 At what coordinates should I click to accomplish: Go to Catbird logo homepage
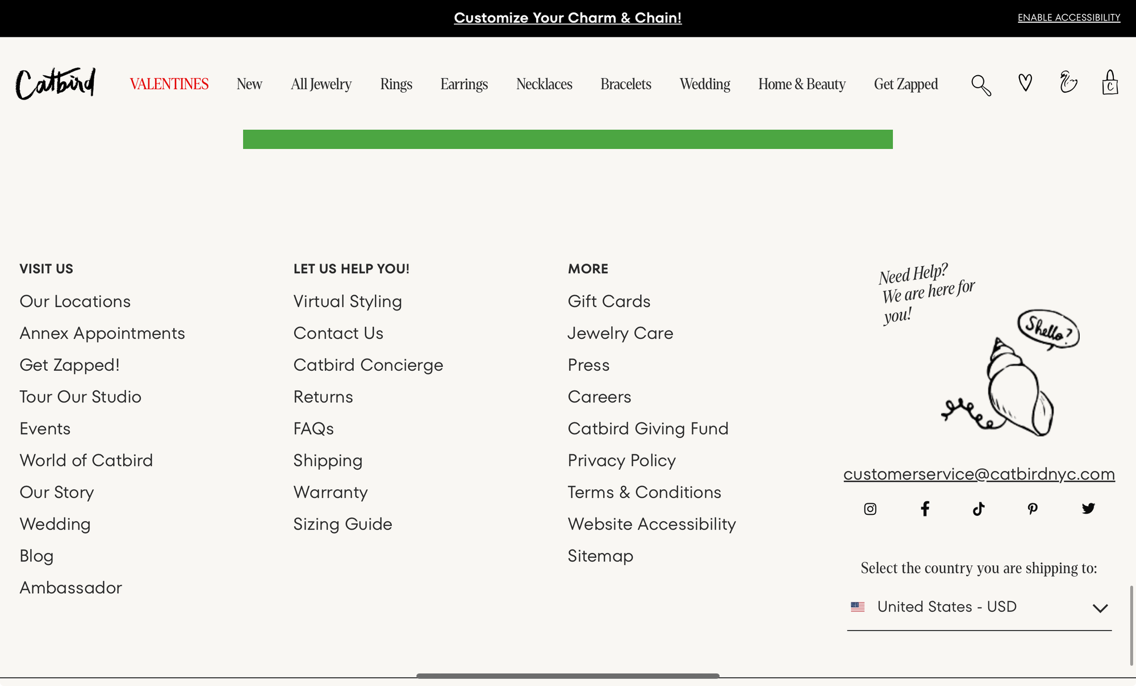pos(56,83)
